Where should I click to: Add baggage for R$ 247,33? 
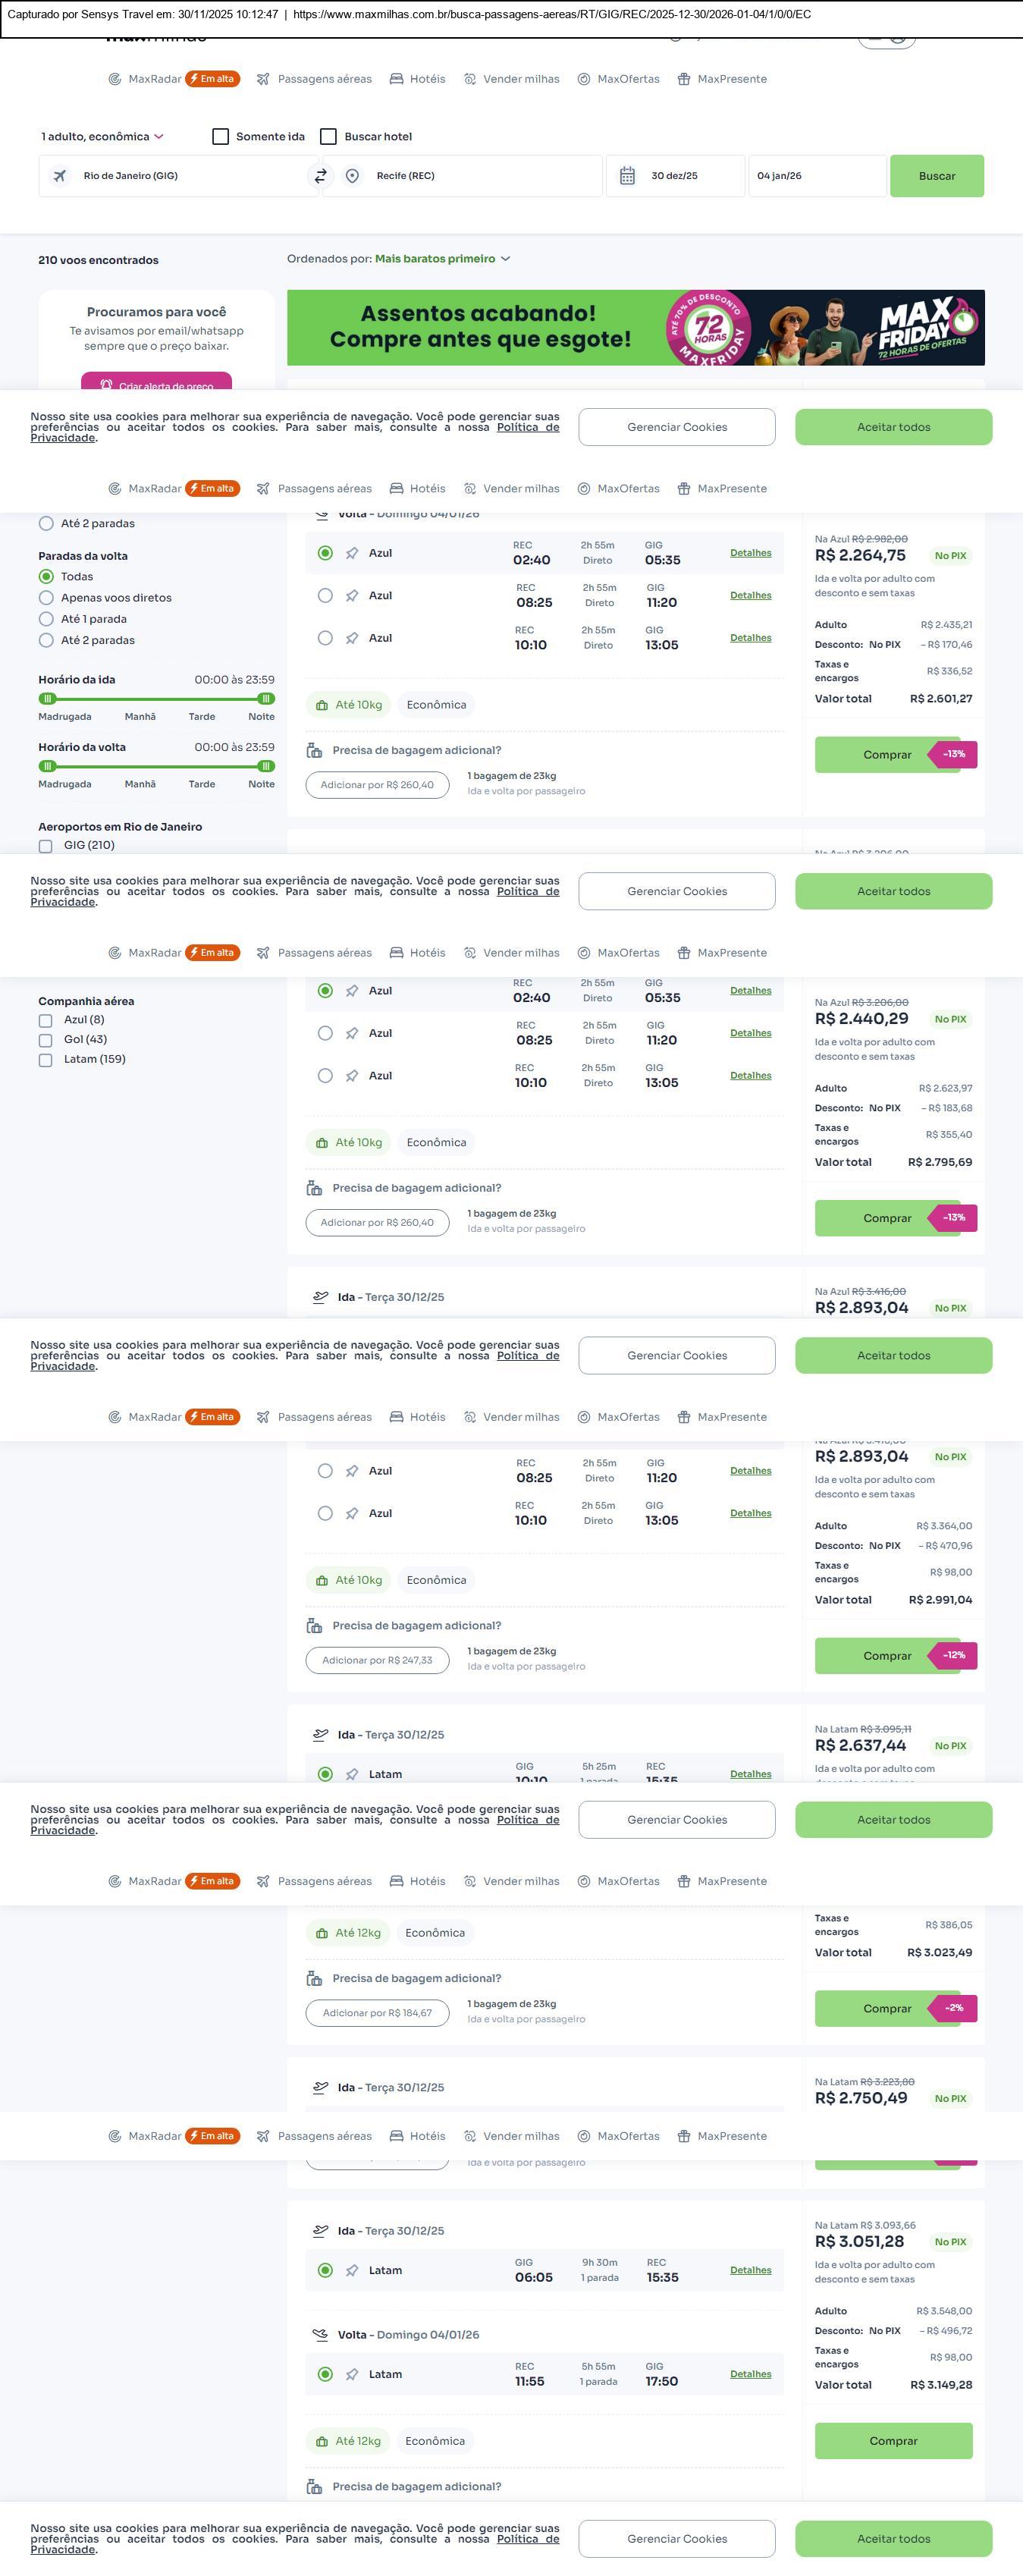pyautogui.click(x=377, y=1660)
